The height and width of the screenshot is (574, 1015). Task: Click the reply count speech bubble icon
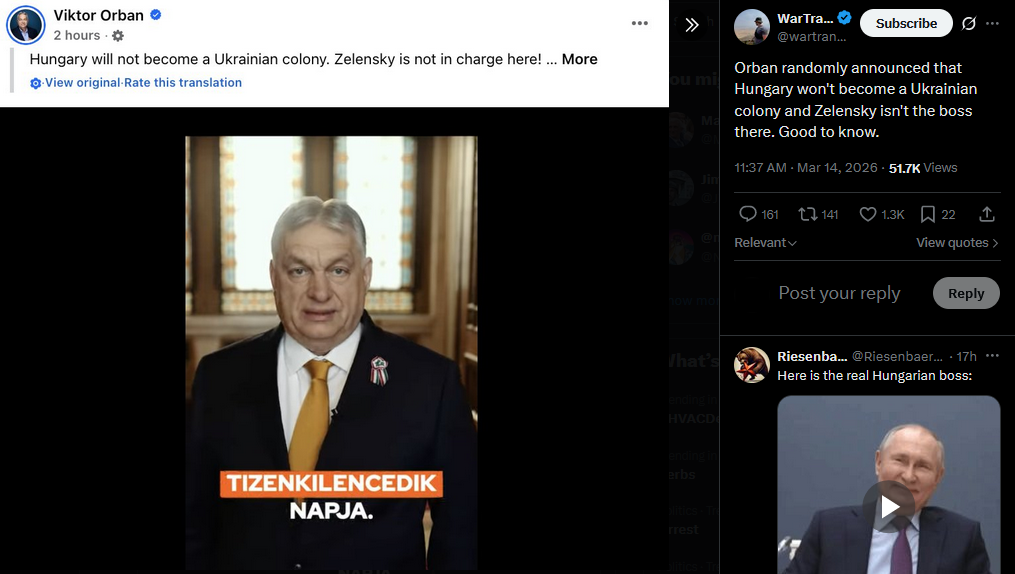(748, 214)
